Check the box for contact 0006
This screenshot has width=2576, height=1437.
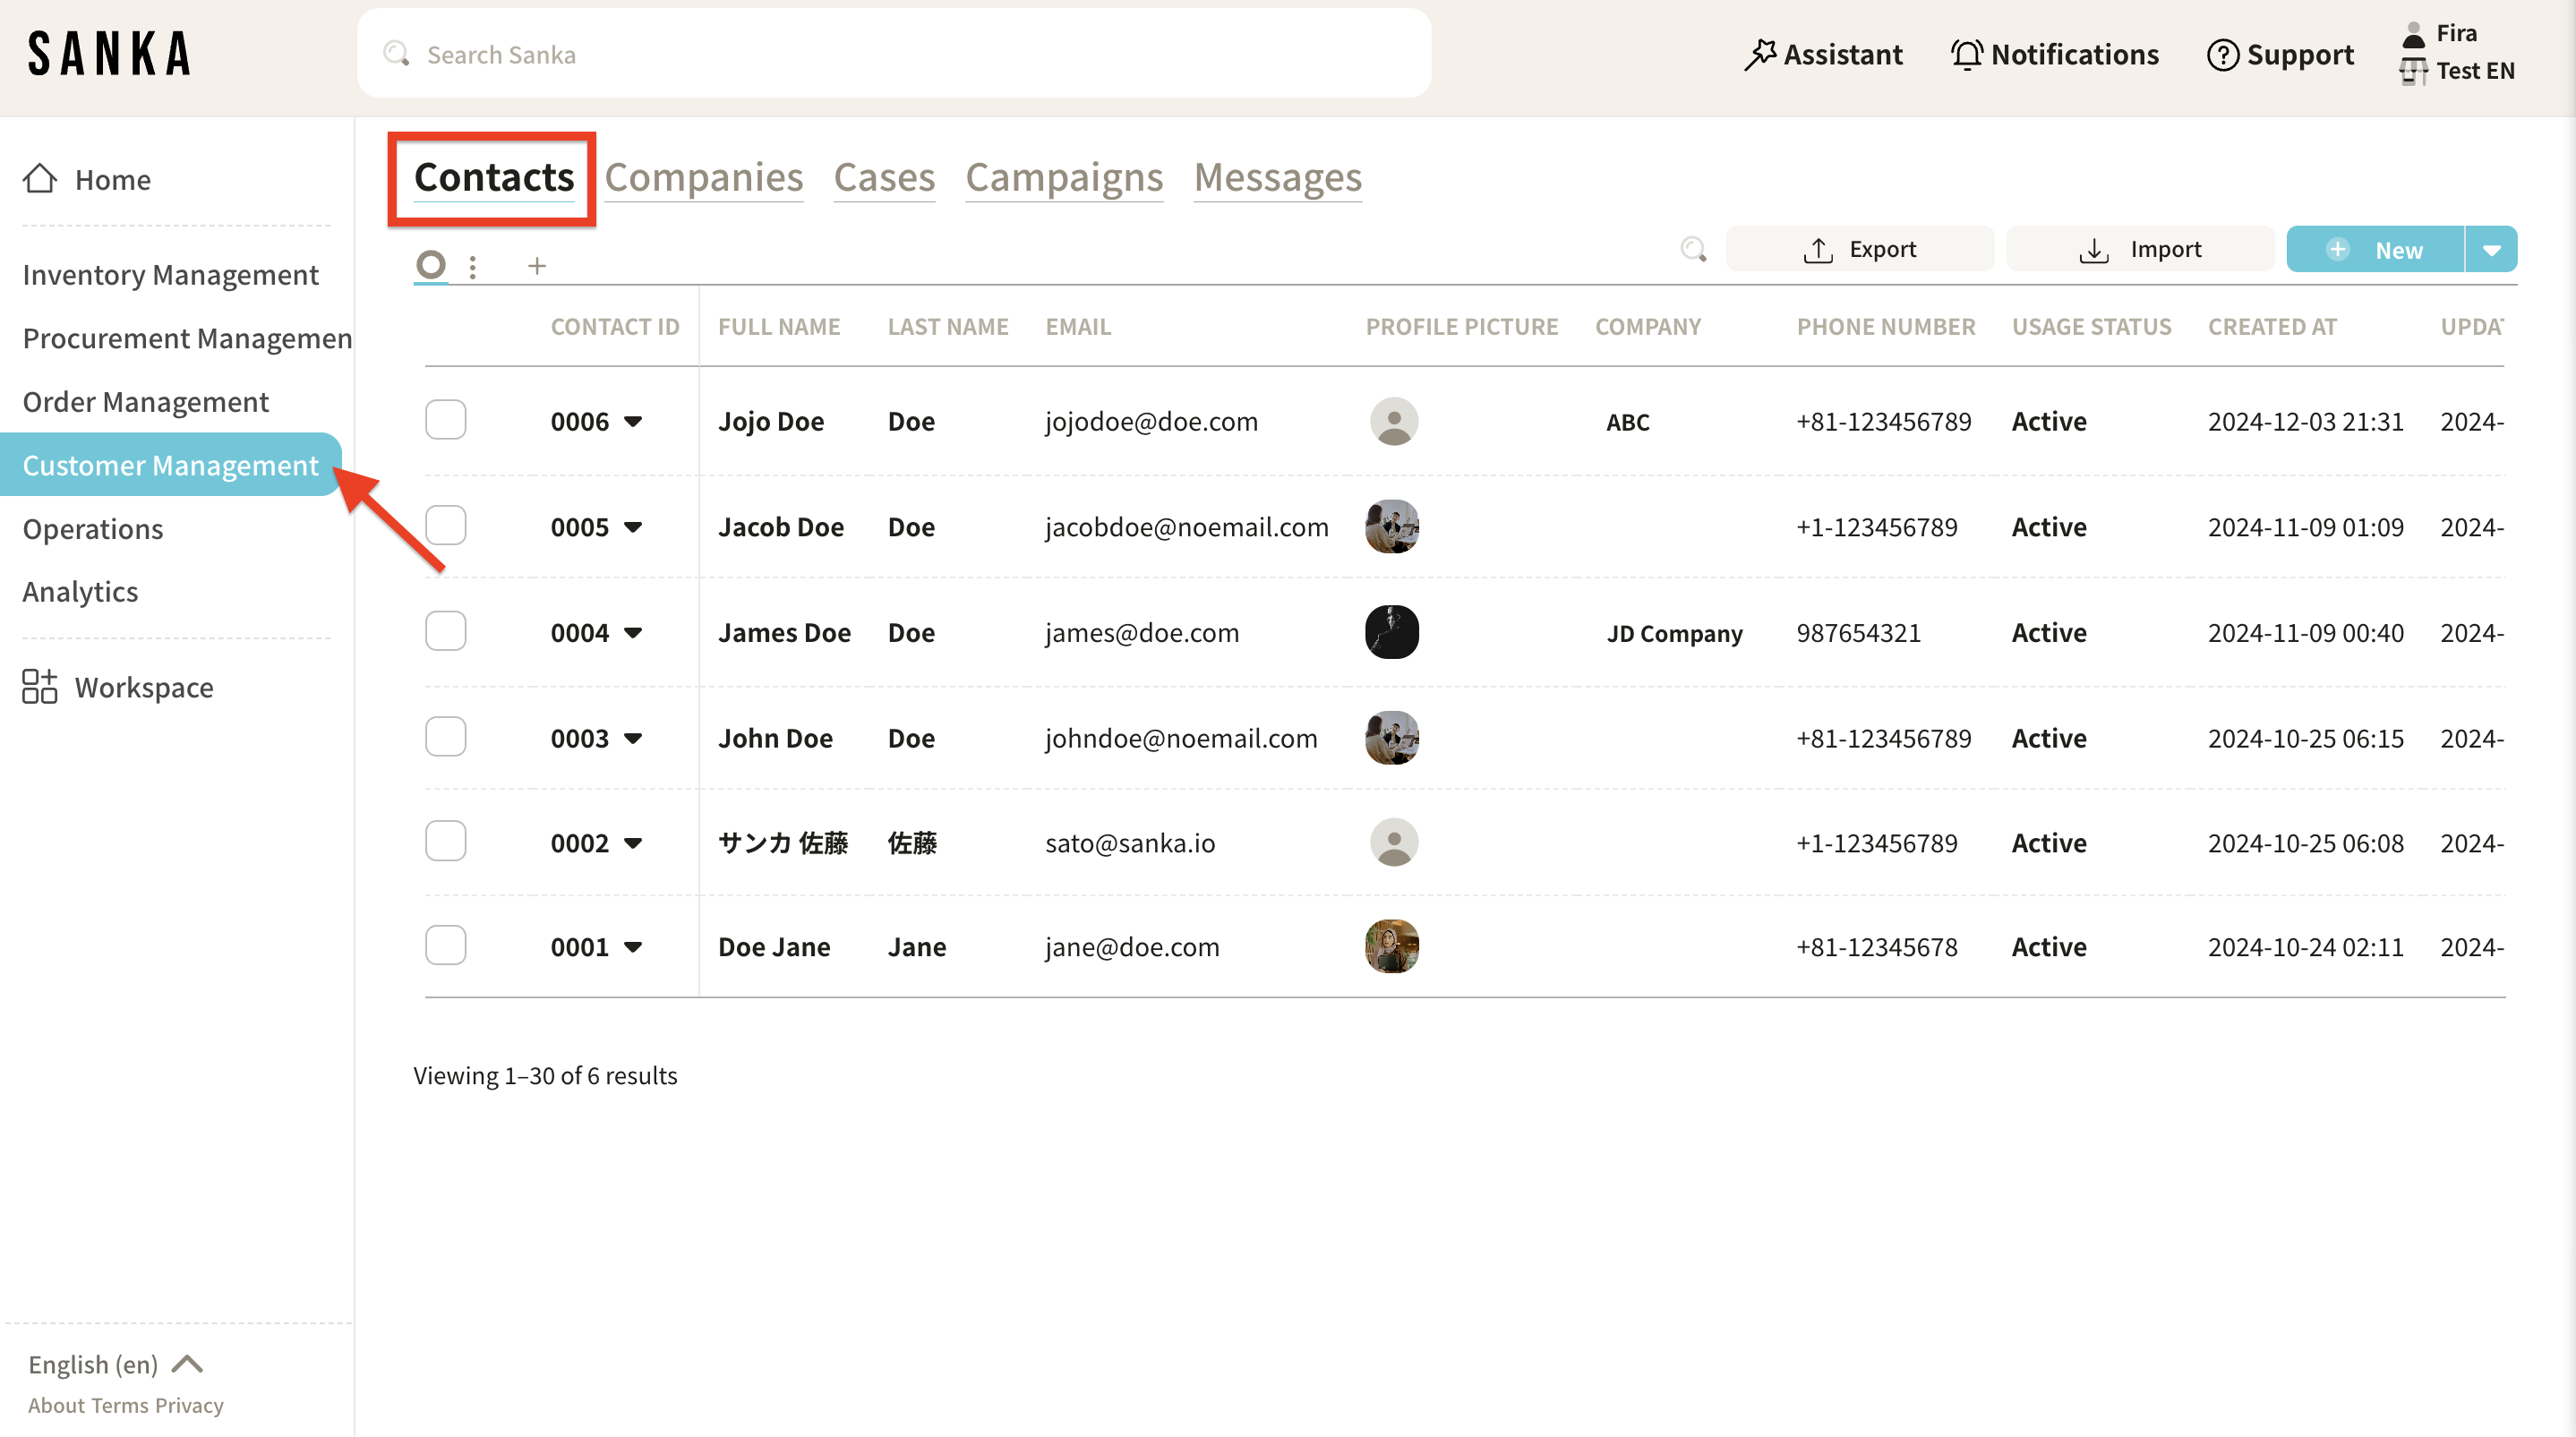pos(446,420)
